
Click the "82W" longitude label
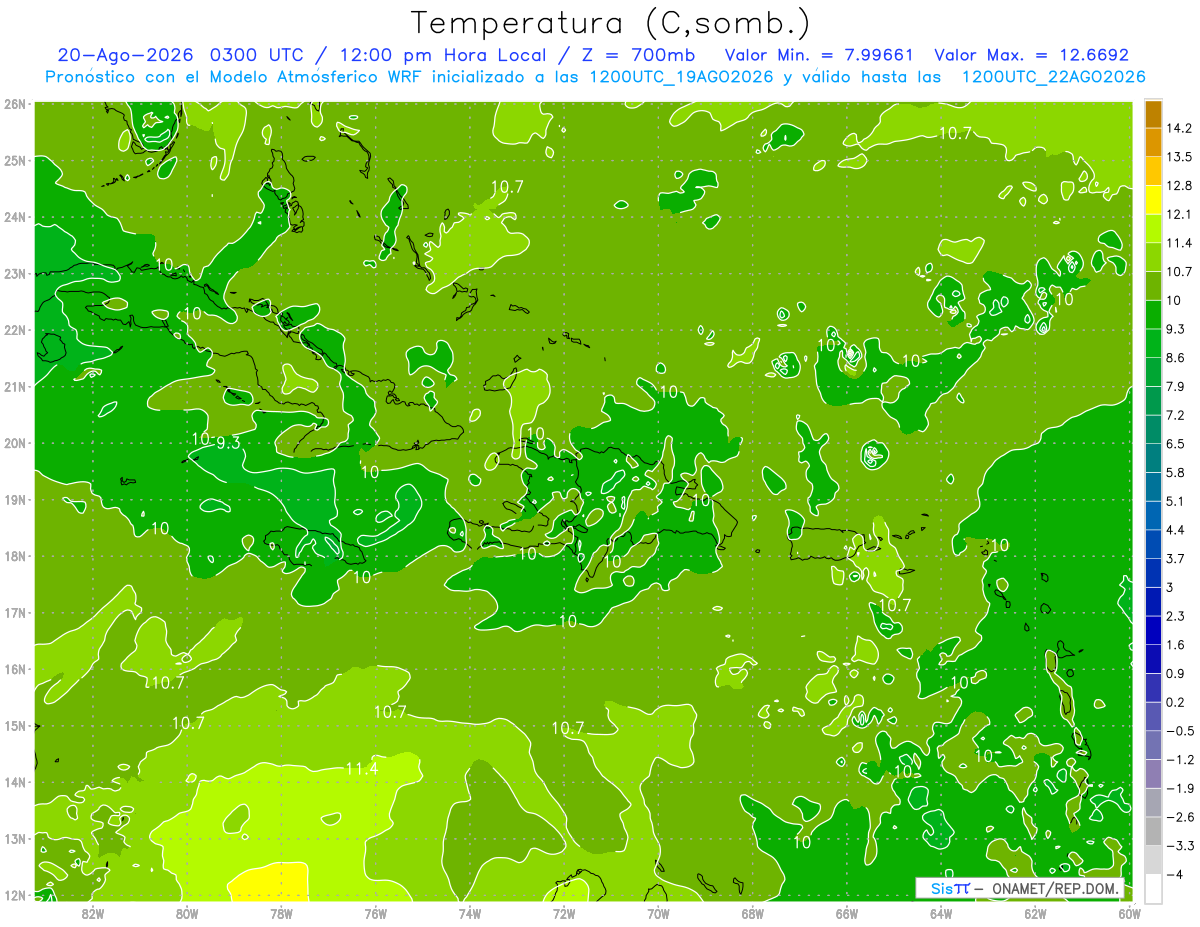click(93, 912)
